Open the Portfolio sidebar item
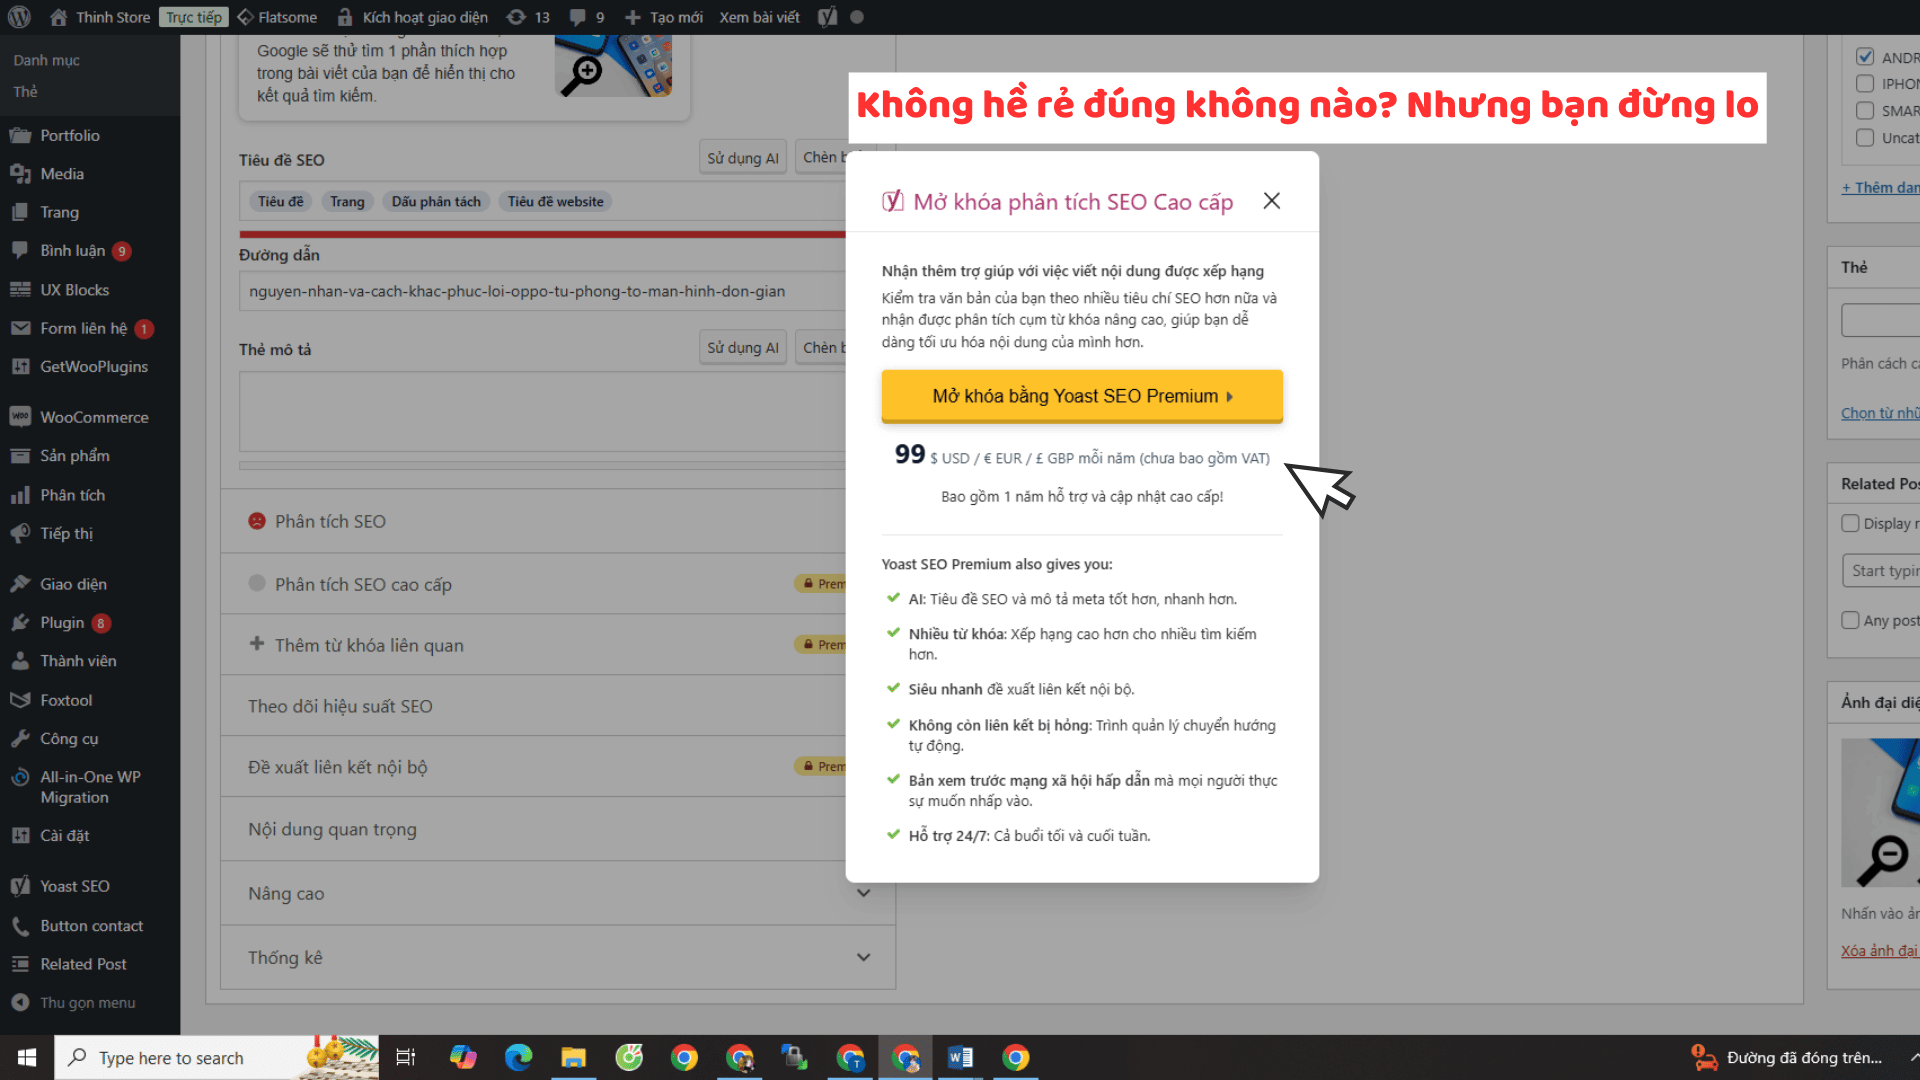This screenshot has width=1920, height=1080. click(69, 135)
